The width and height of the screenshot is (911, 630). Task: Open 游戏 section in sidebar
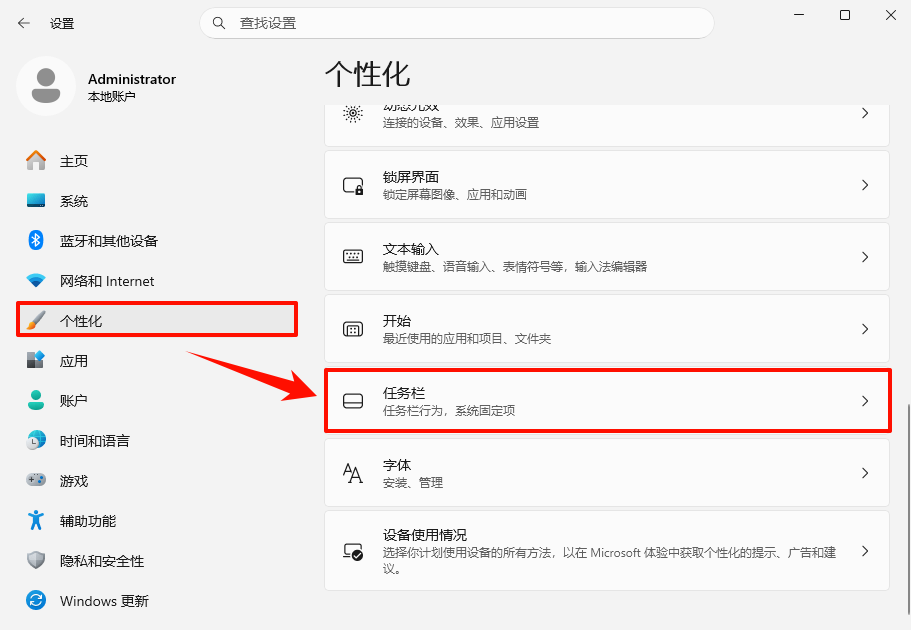(157, 481)
